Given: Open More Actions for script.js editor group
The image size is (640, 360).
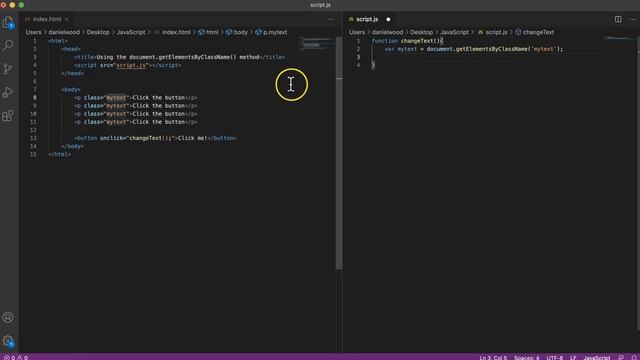Looking at the screenshot, I should point(632,19).
